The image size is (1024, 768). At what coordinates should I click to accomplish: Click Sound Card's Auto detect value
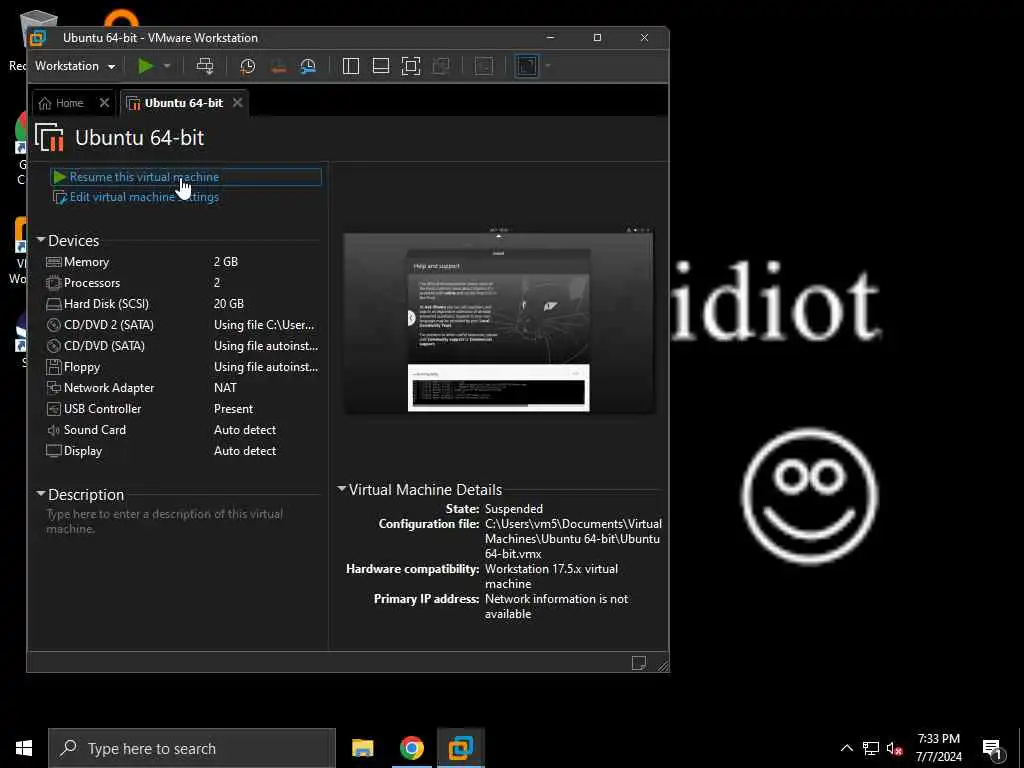pyautogui.click(x=245, y=430)
